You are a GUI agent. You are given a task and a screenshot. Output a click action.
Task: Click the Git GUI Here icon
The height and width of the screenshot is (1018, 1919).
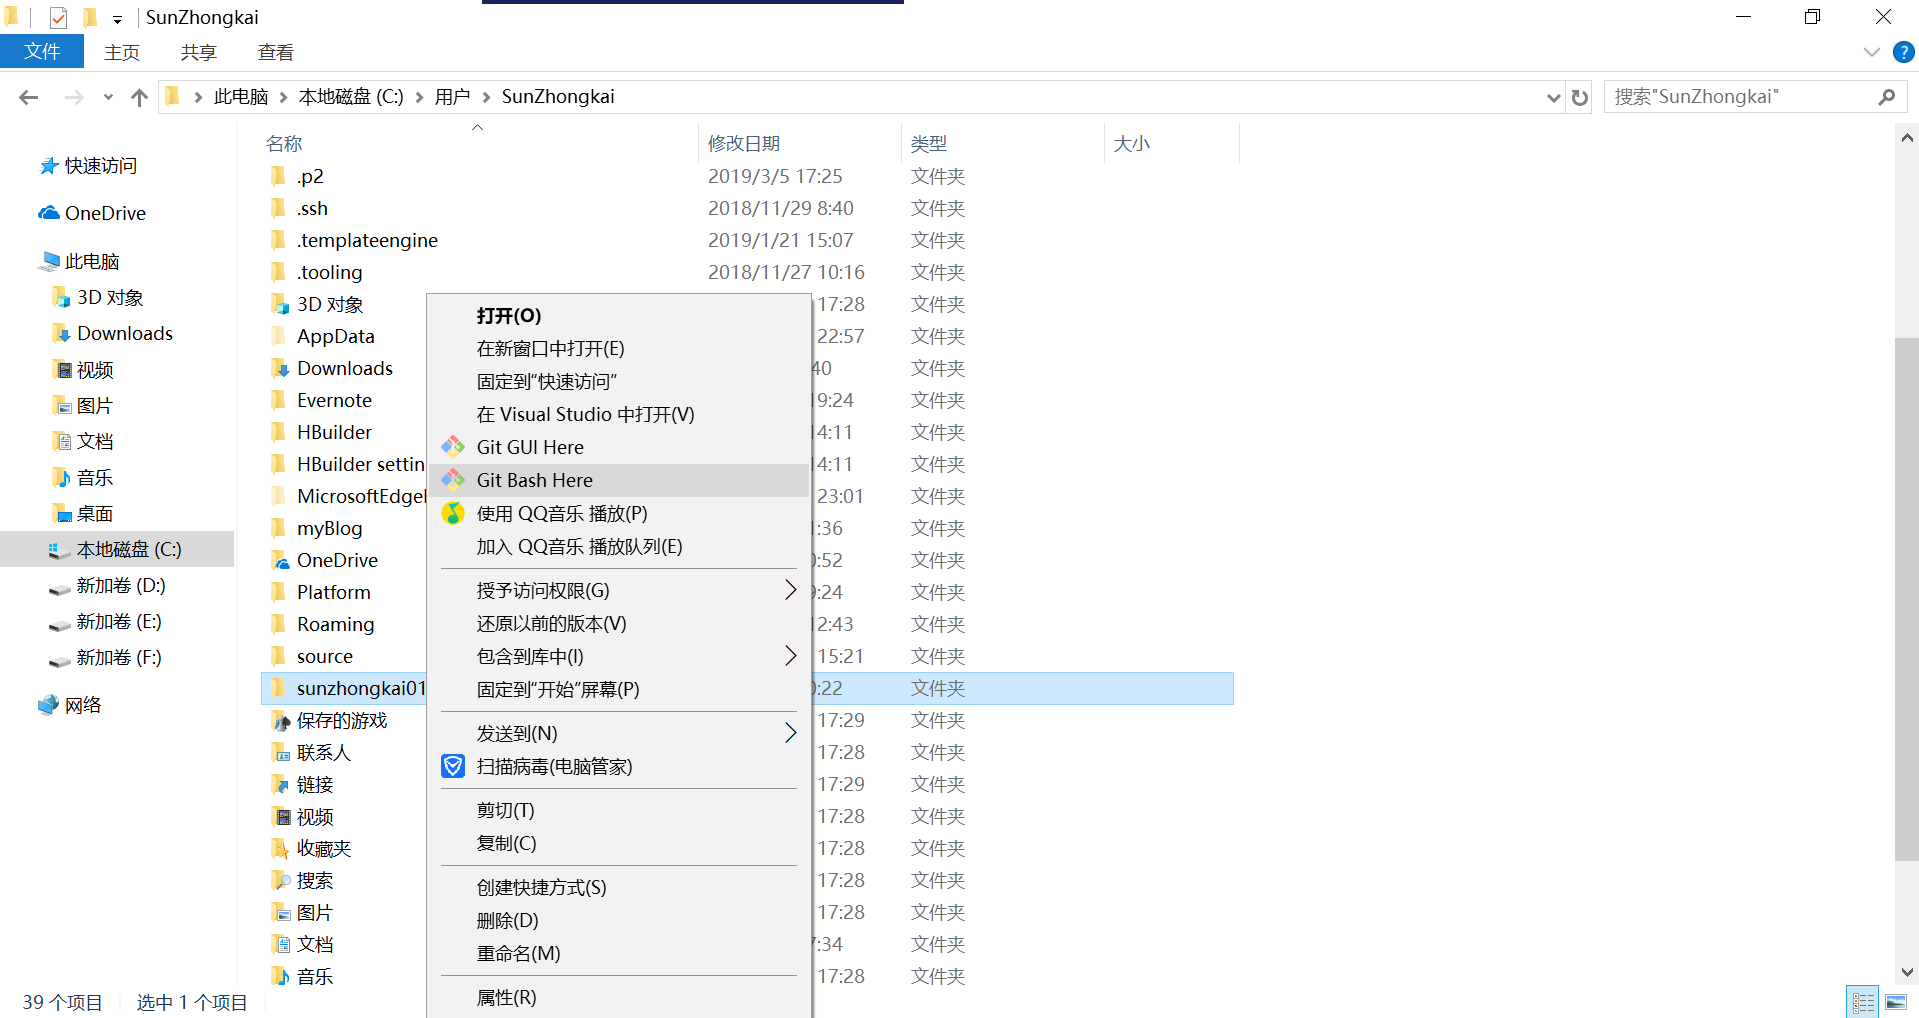coord(453,447)
